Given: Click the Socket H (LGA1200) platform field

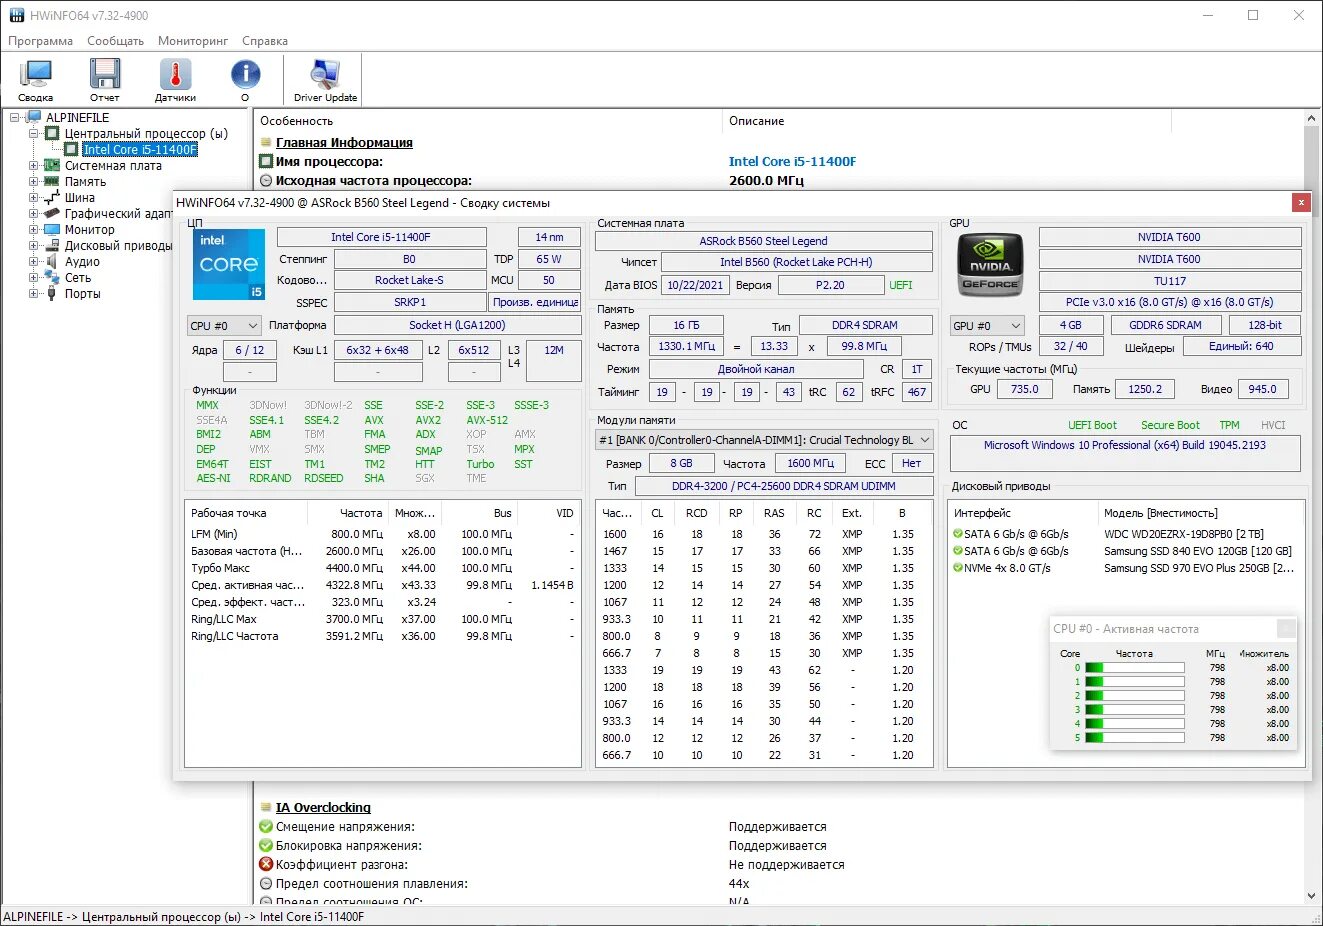Looking at the screenshot, I should 457,325.
